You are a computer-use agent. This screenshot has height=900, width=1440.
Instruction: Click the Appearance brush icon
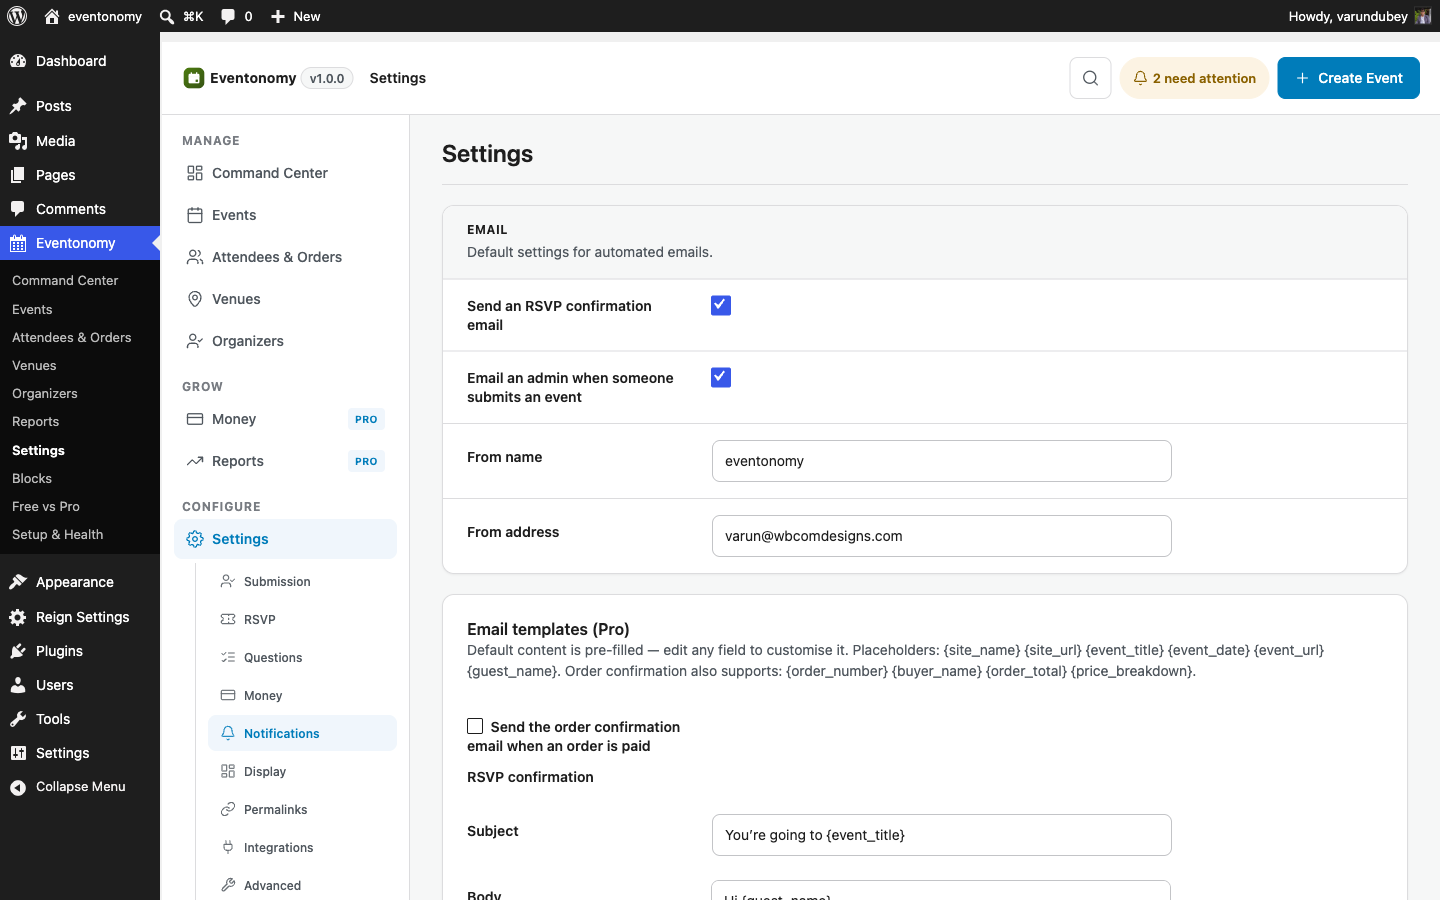tap(18, 582)
